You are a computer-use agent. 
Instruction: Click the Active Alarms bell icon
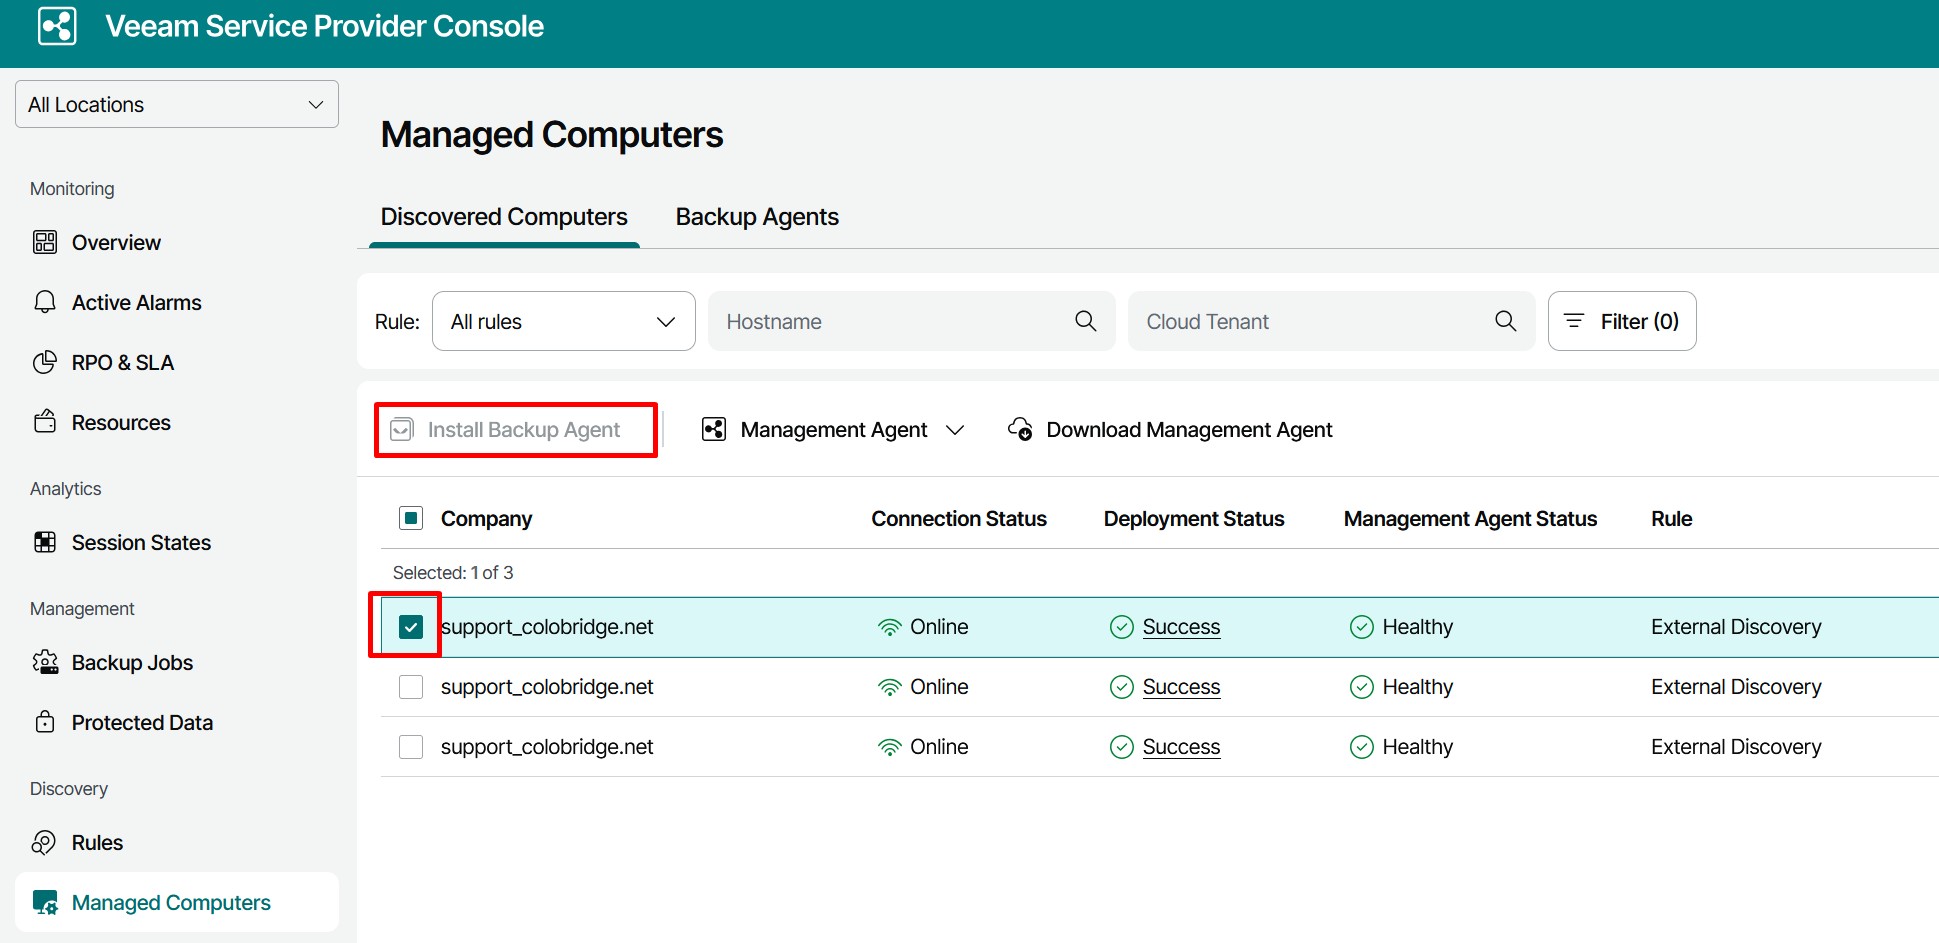click(45, 302)
